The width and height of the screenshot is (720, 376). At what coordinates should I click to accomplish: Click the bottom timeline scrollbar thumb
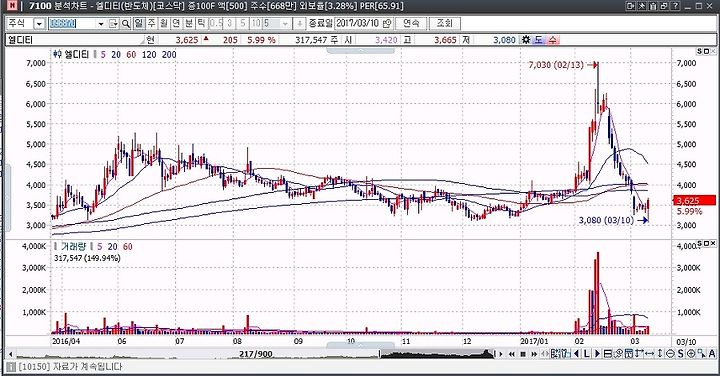tap(437, 354)
